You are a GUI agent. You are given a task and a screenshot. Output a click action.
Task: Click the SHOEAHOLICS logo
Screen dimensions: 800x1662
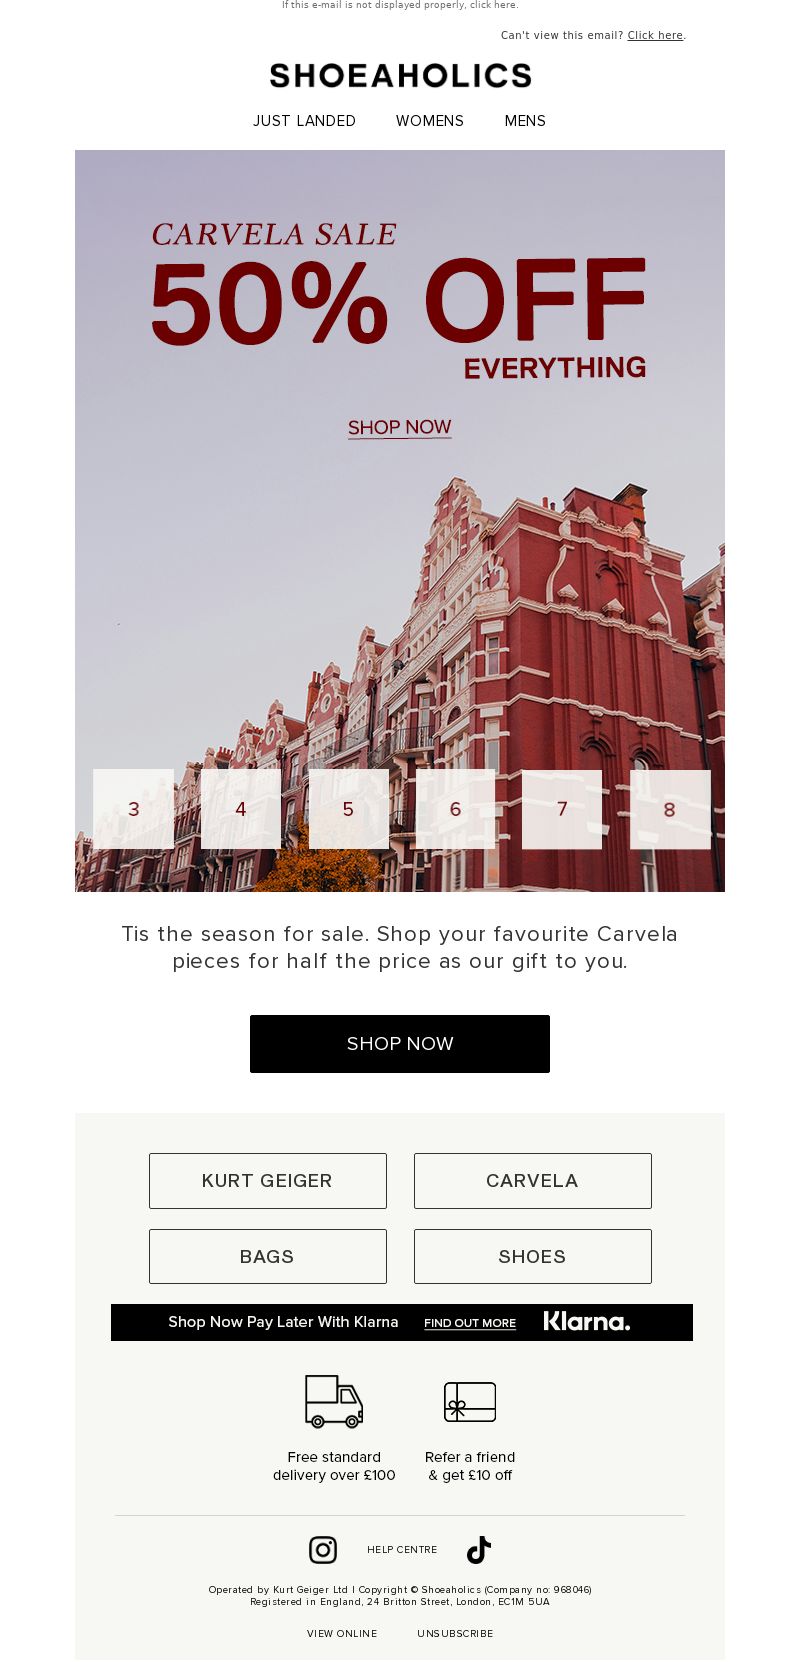coord(400,76)
